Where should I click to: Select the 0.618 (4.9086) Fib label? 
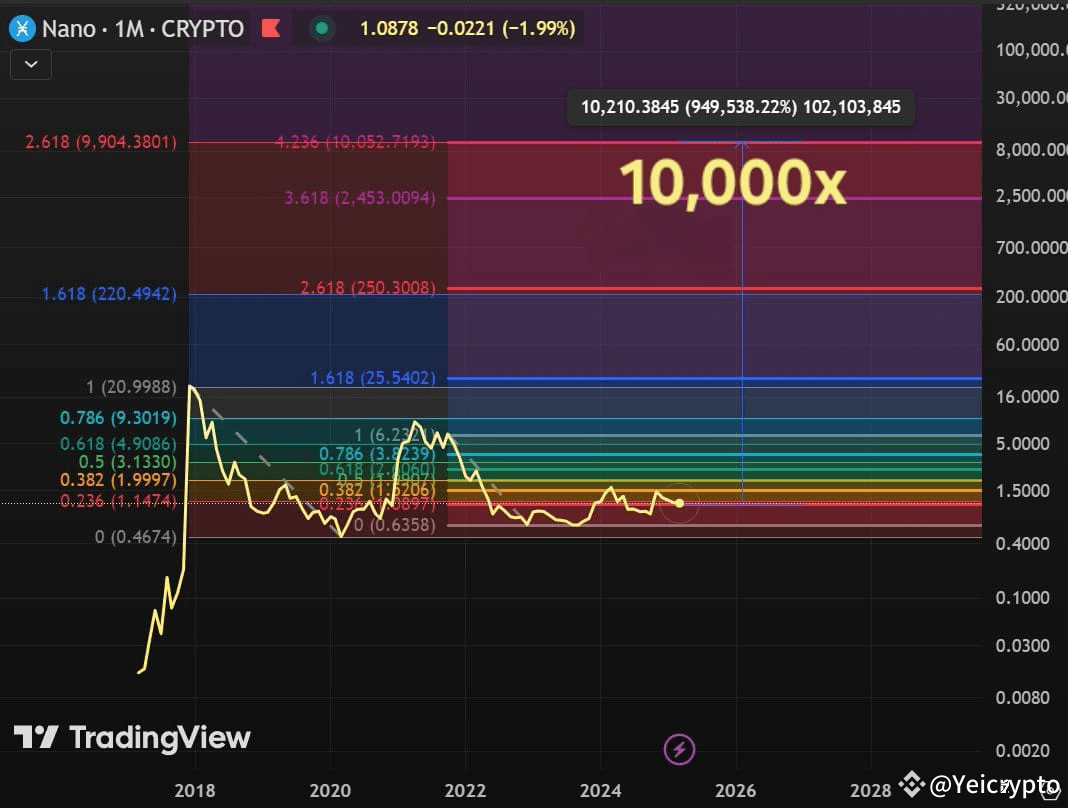(118, 444)
